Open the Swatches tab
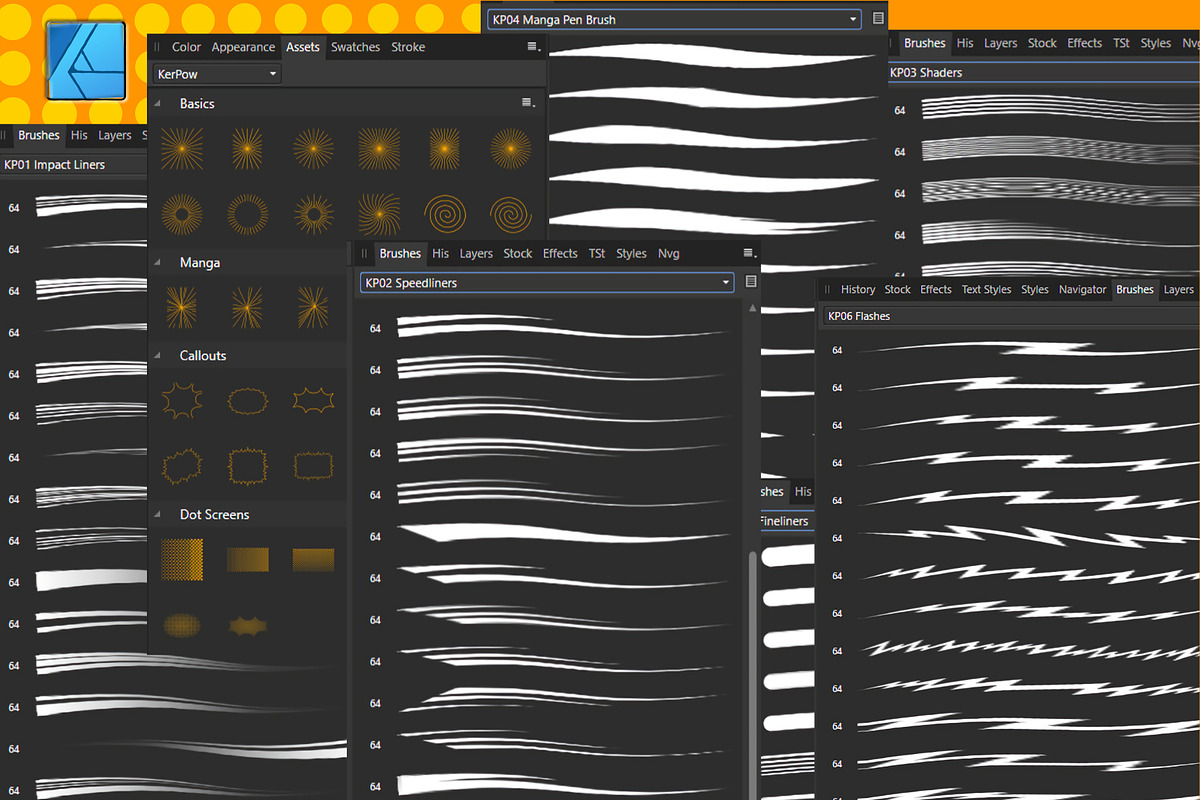Viewport: 1200px width, 800px height. tap(356, 47)
